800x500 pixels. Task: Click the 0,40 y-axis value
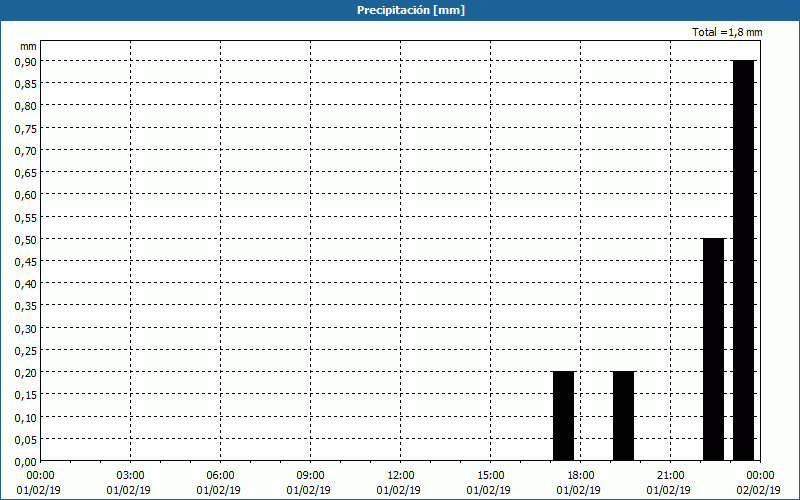pos(26,284)
